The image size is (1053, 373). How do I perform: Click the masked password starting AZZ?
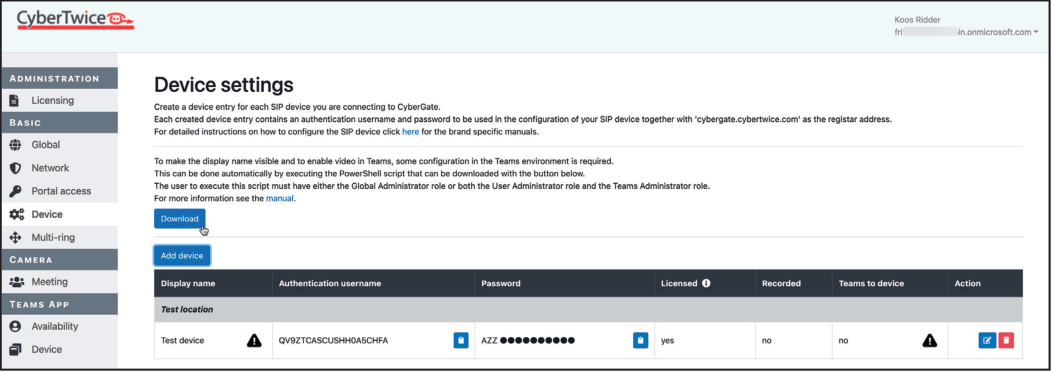click(x=528, y=341)
